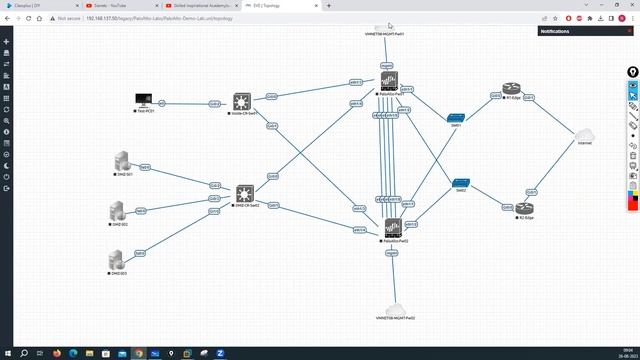Image resolution: width=640 pixels, height=360 pixels.
Task: Select the PaloAlto-Fw01 firewall node
Action: coord(389,81)
